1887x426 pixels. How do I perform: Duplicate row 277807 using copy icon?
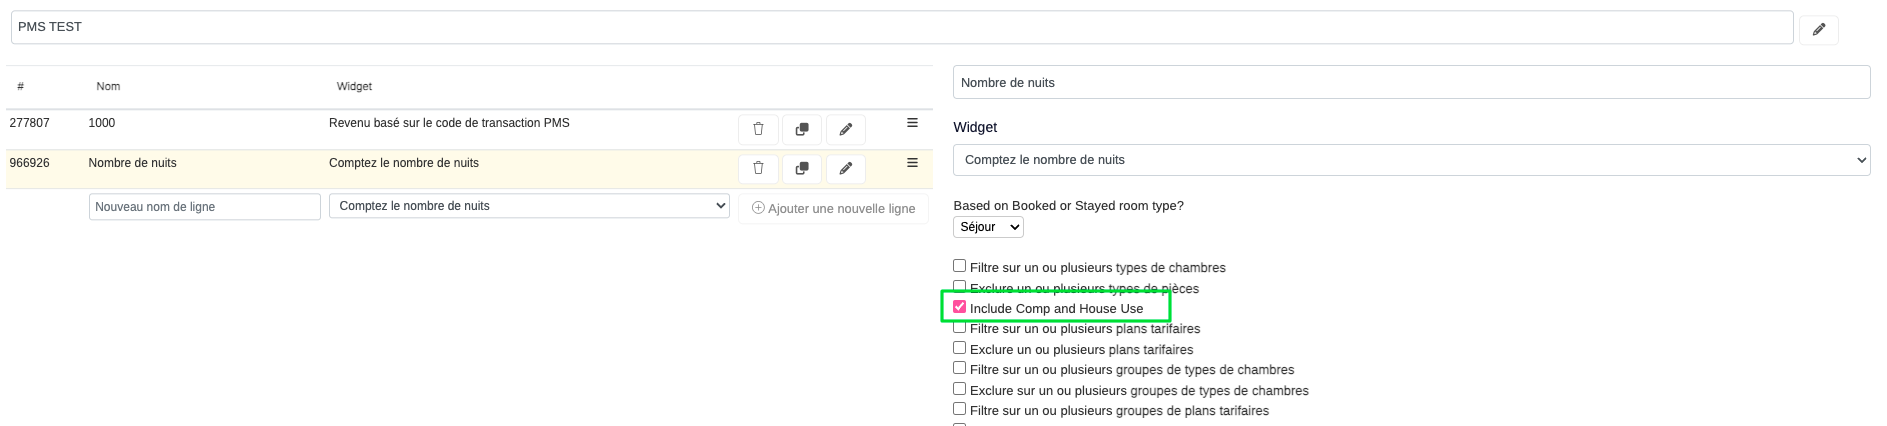click(802, 129)
